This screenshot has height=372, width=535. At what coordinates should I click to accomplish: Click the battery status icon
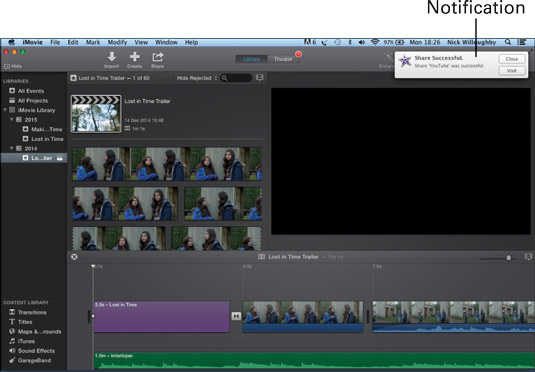[x=400, y=42]
